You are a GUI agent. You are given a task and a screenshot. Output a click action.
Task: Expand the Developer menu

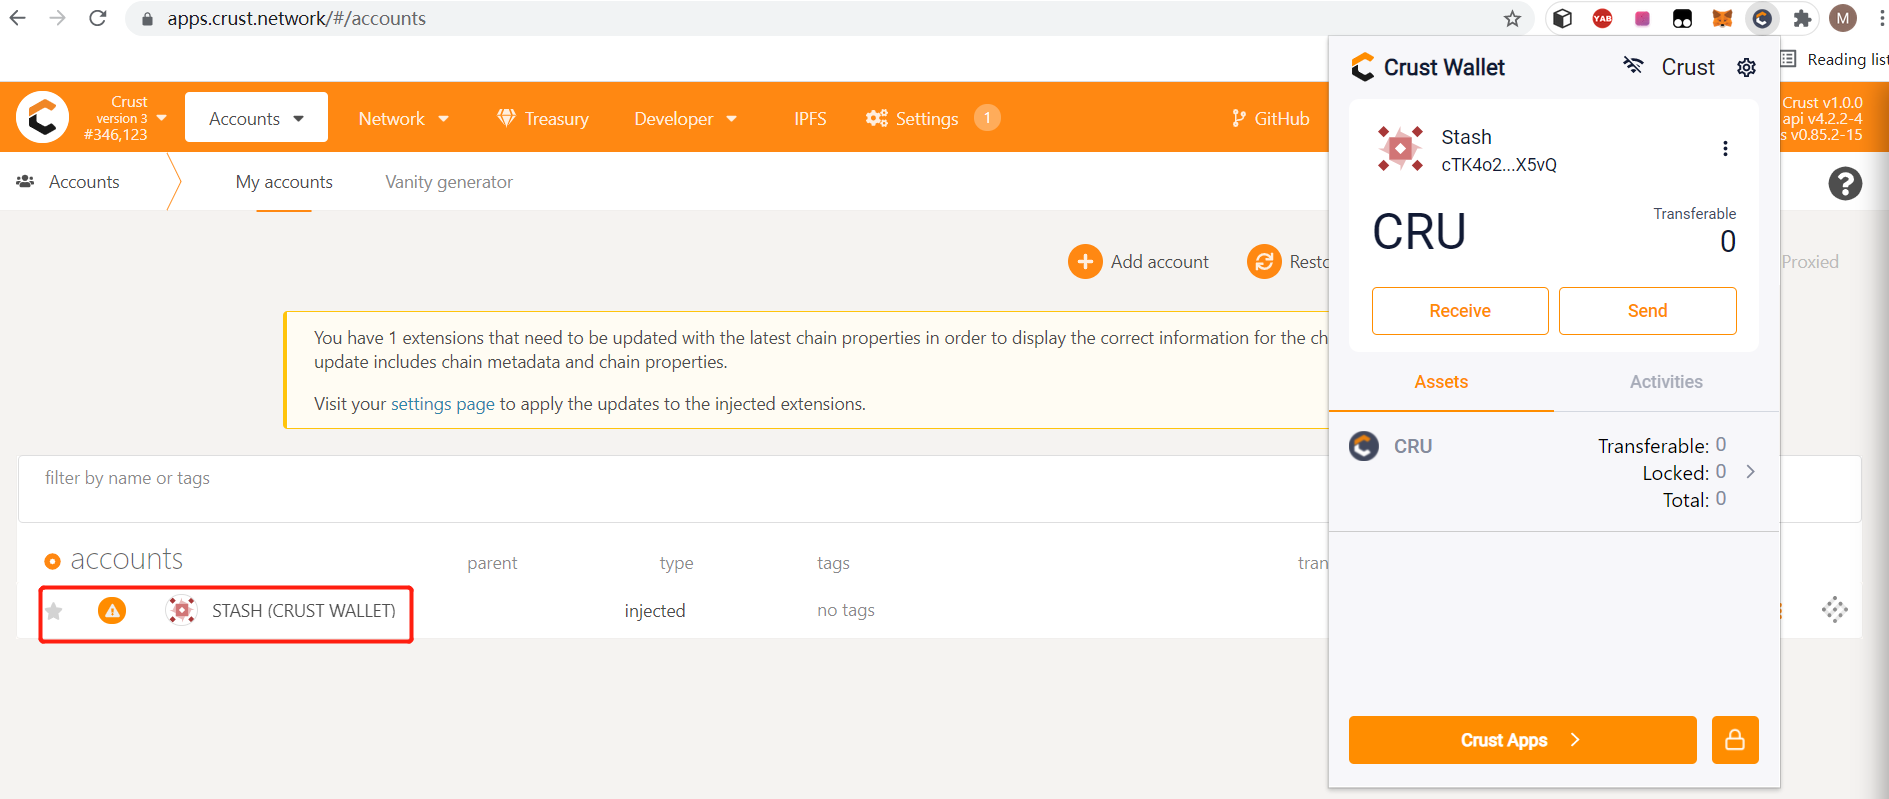[x=685, y=118]
